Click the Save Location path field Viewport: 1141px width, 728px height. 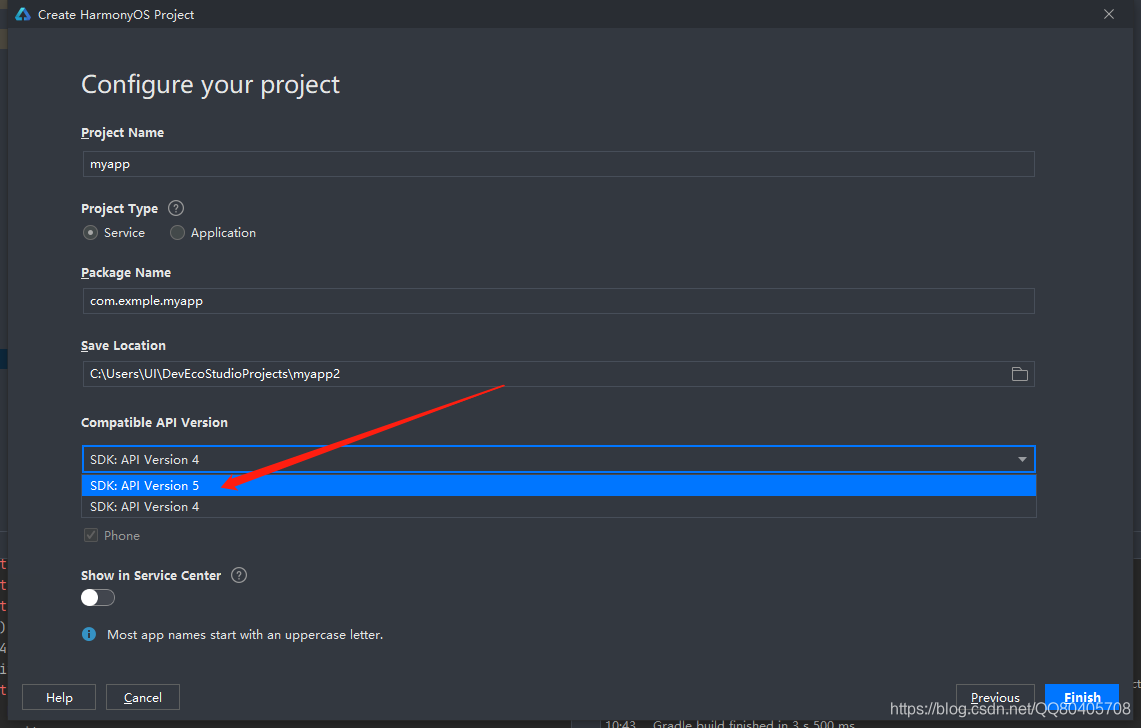tap(559, 373)
